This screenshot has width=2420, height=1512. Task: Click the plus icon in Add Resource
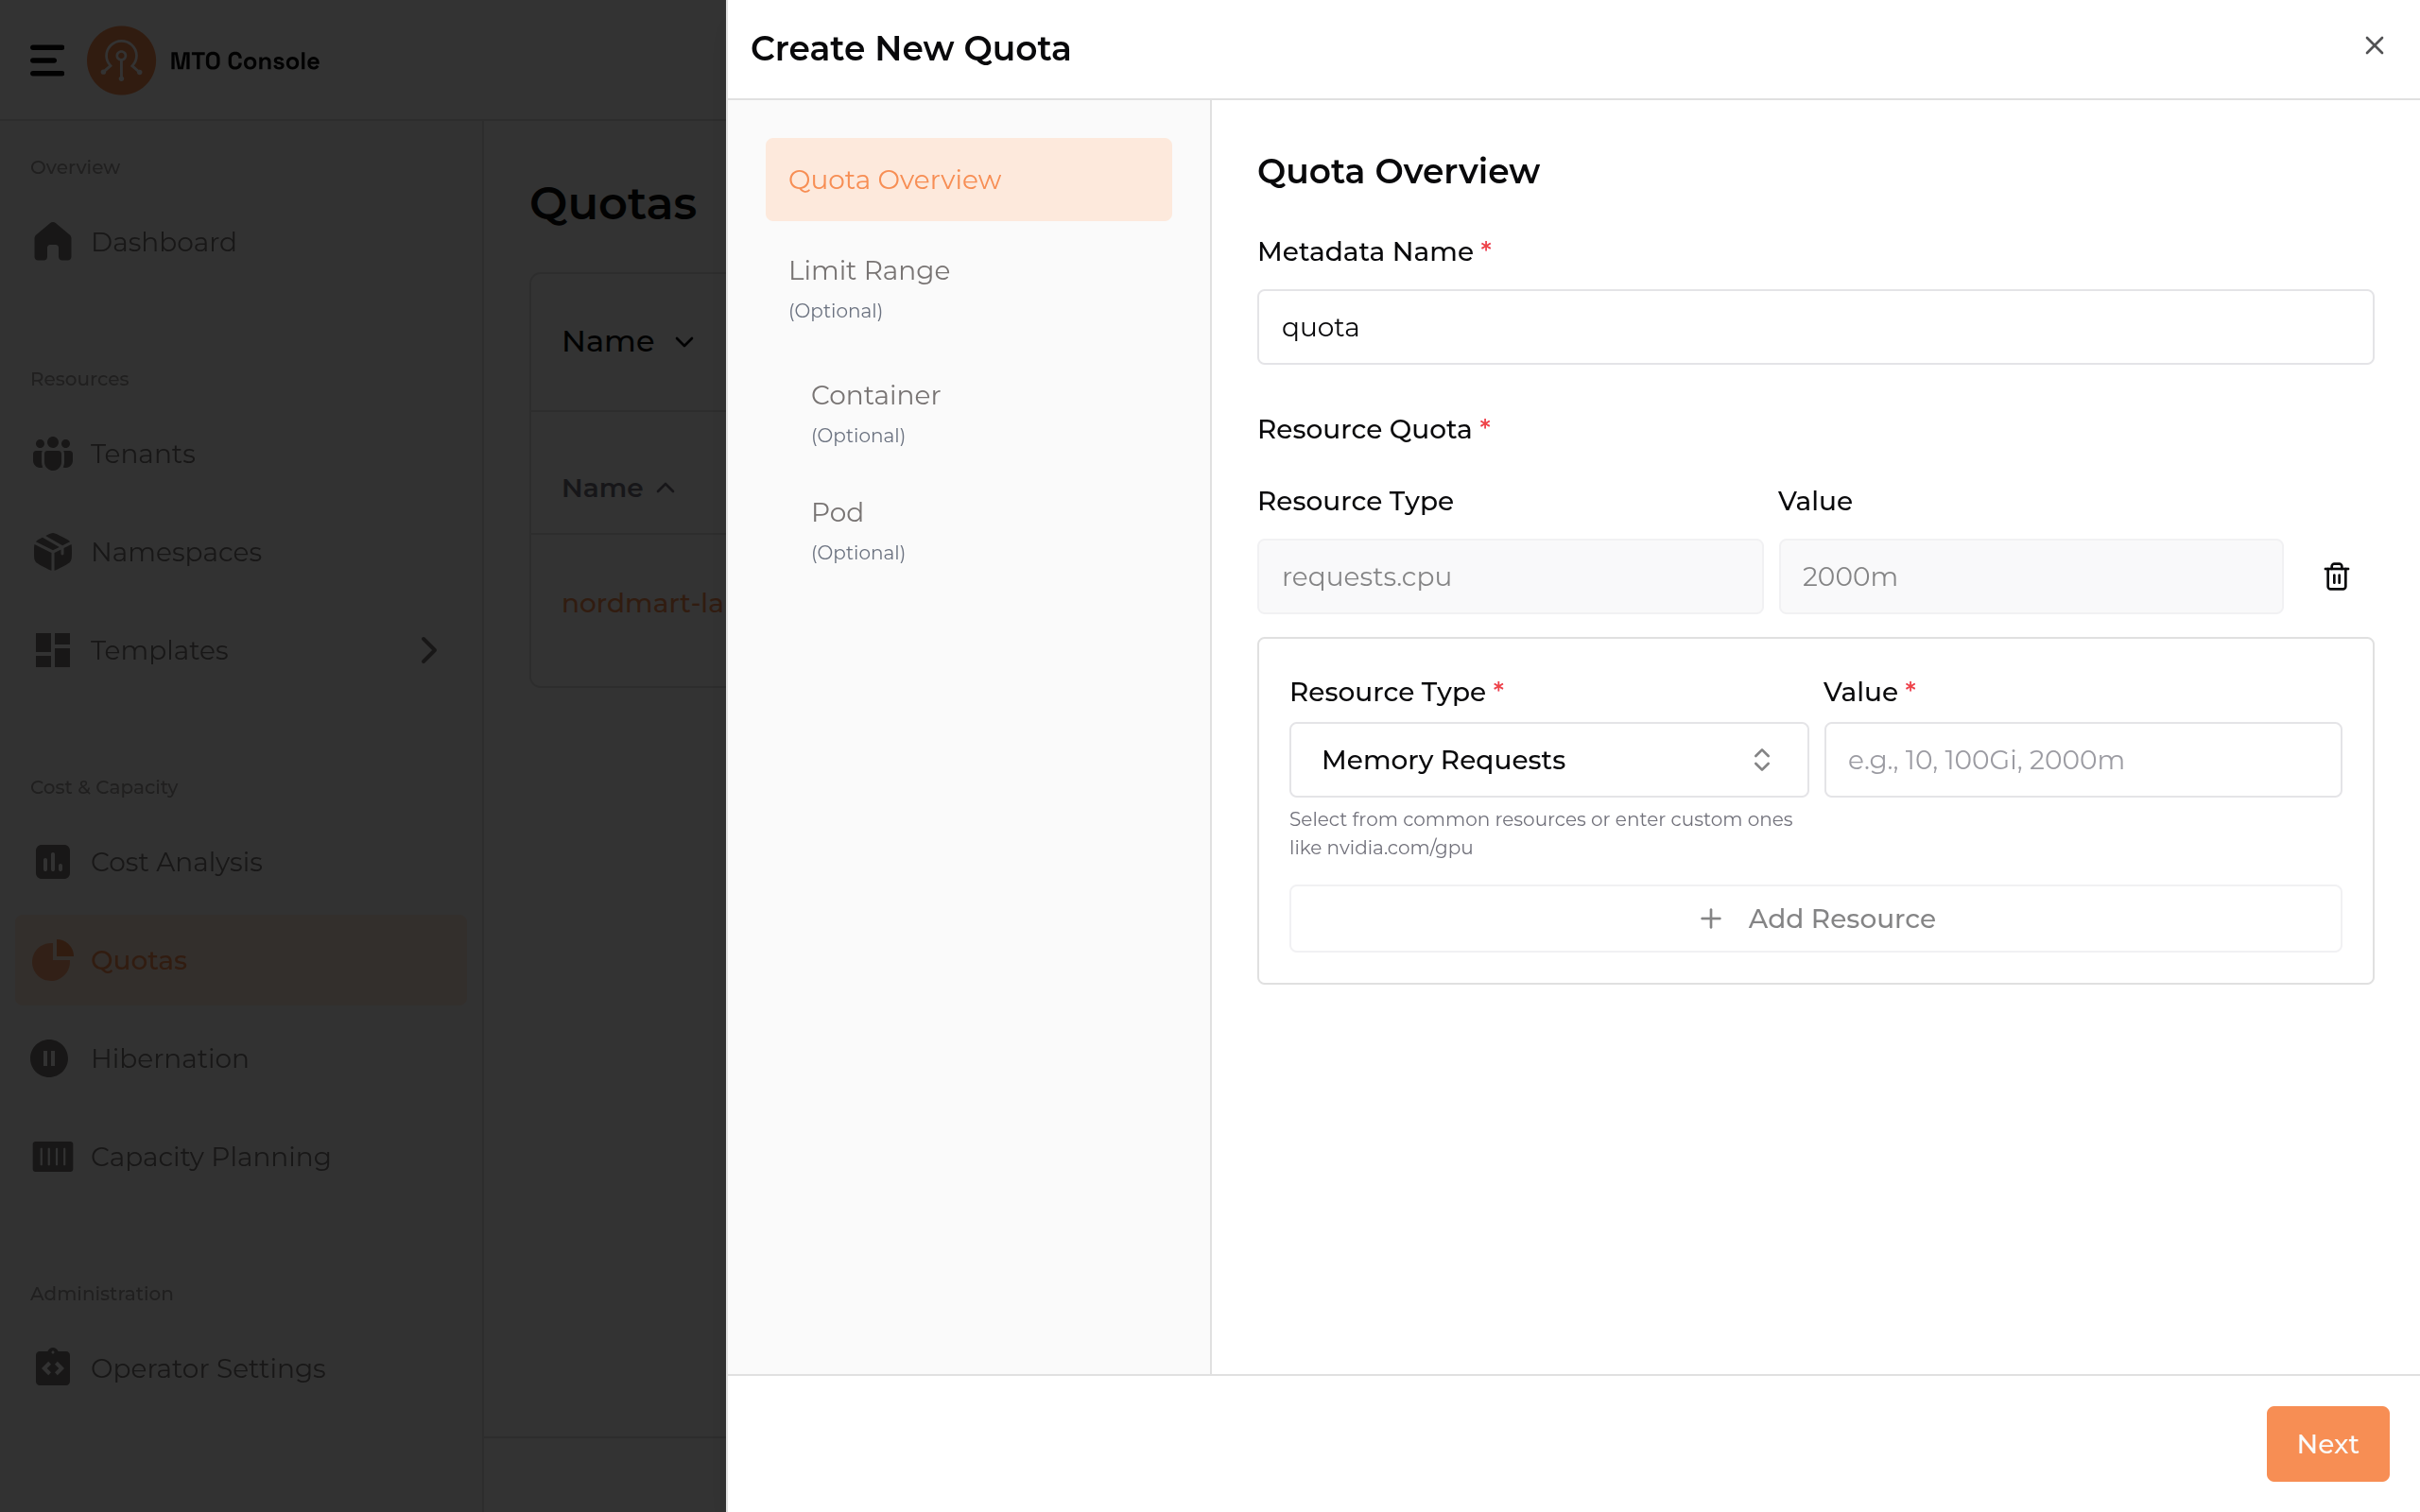[x=1711, y=919]
